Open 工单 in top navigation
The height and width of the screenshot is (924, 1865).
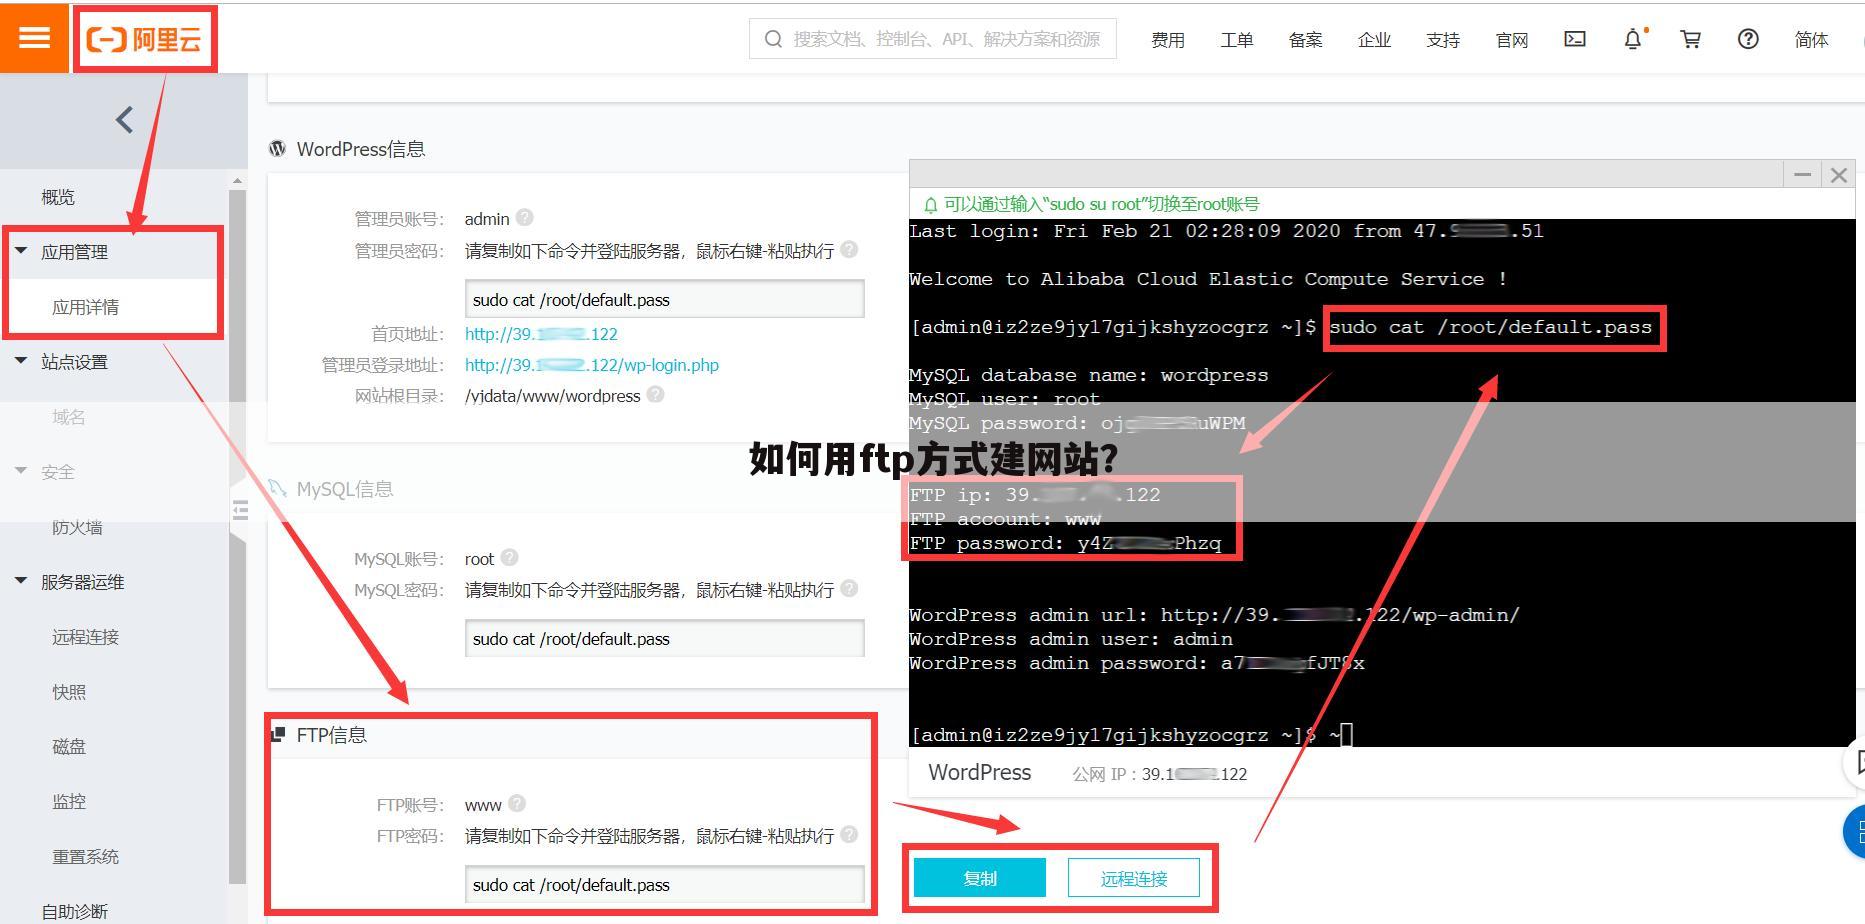pos(1237,40)
